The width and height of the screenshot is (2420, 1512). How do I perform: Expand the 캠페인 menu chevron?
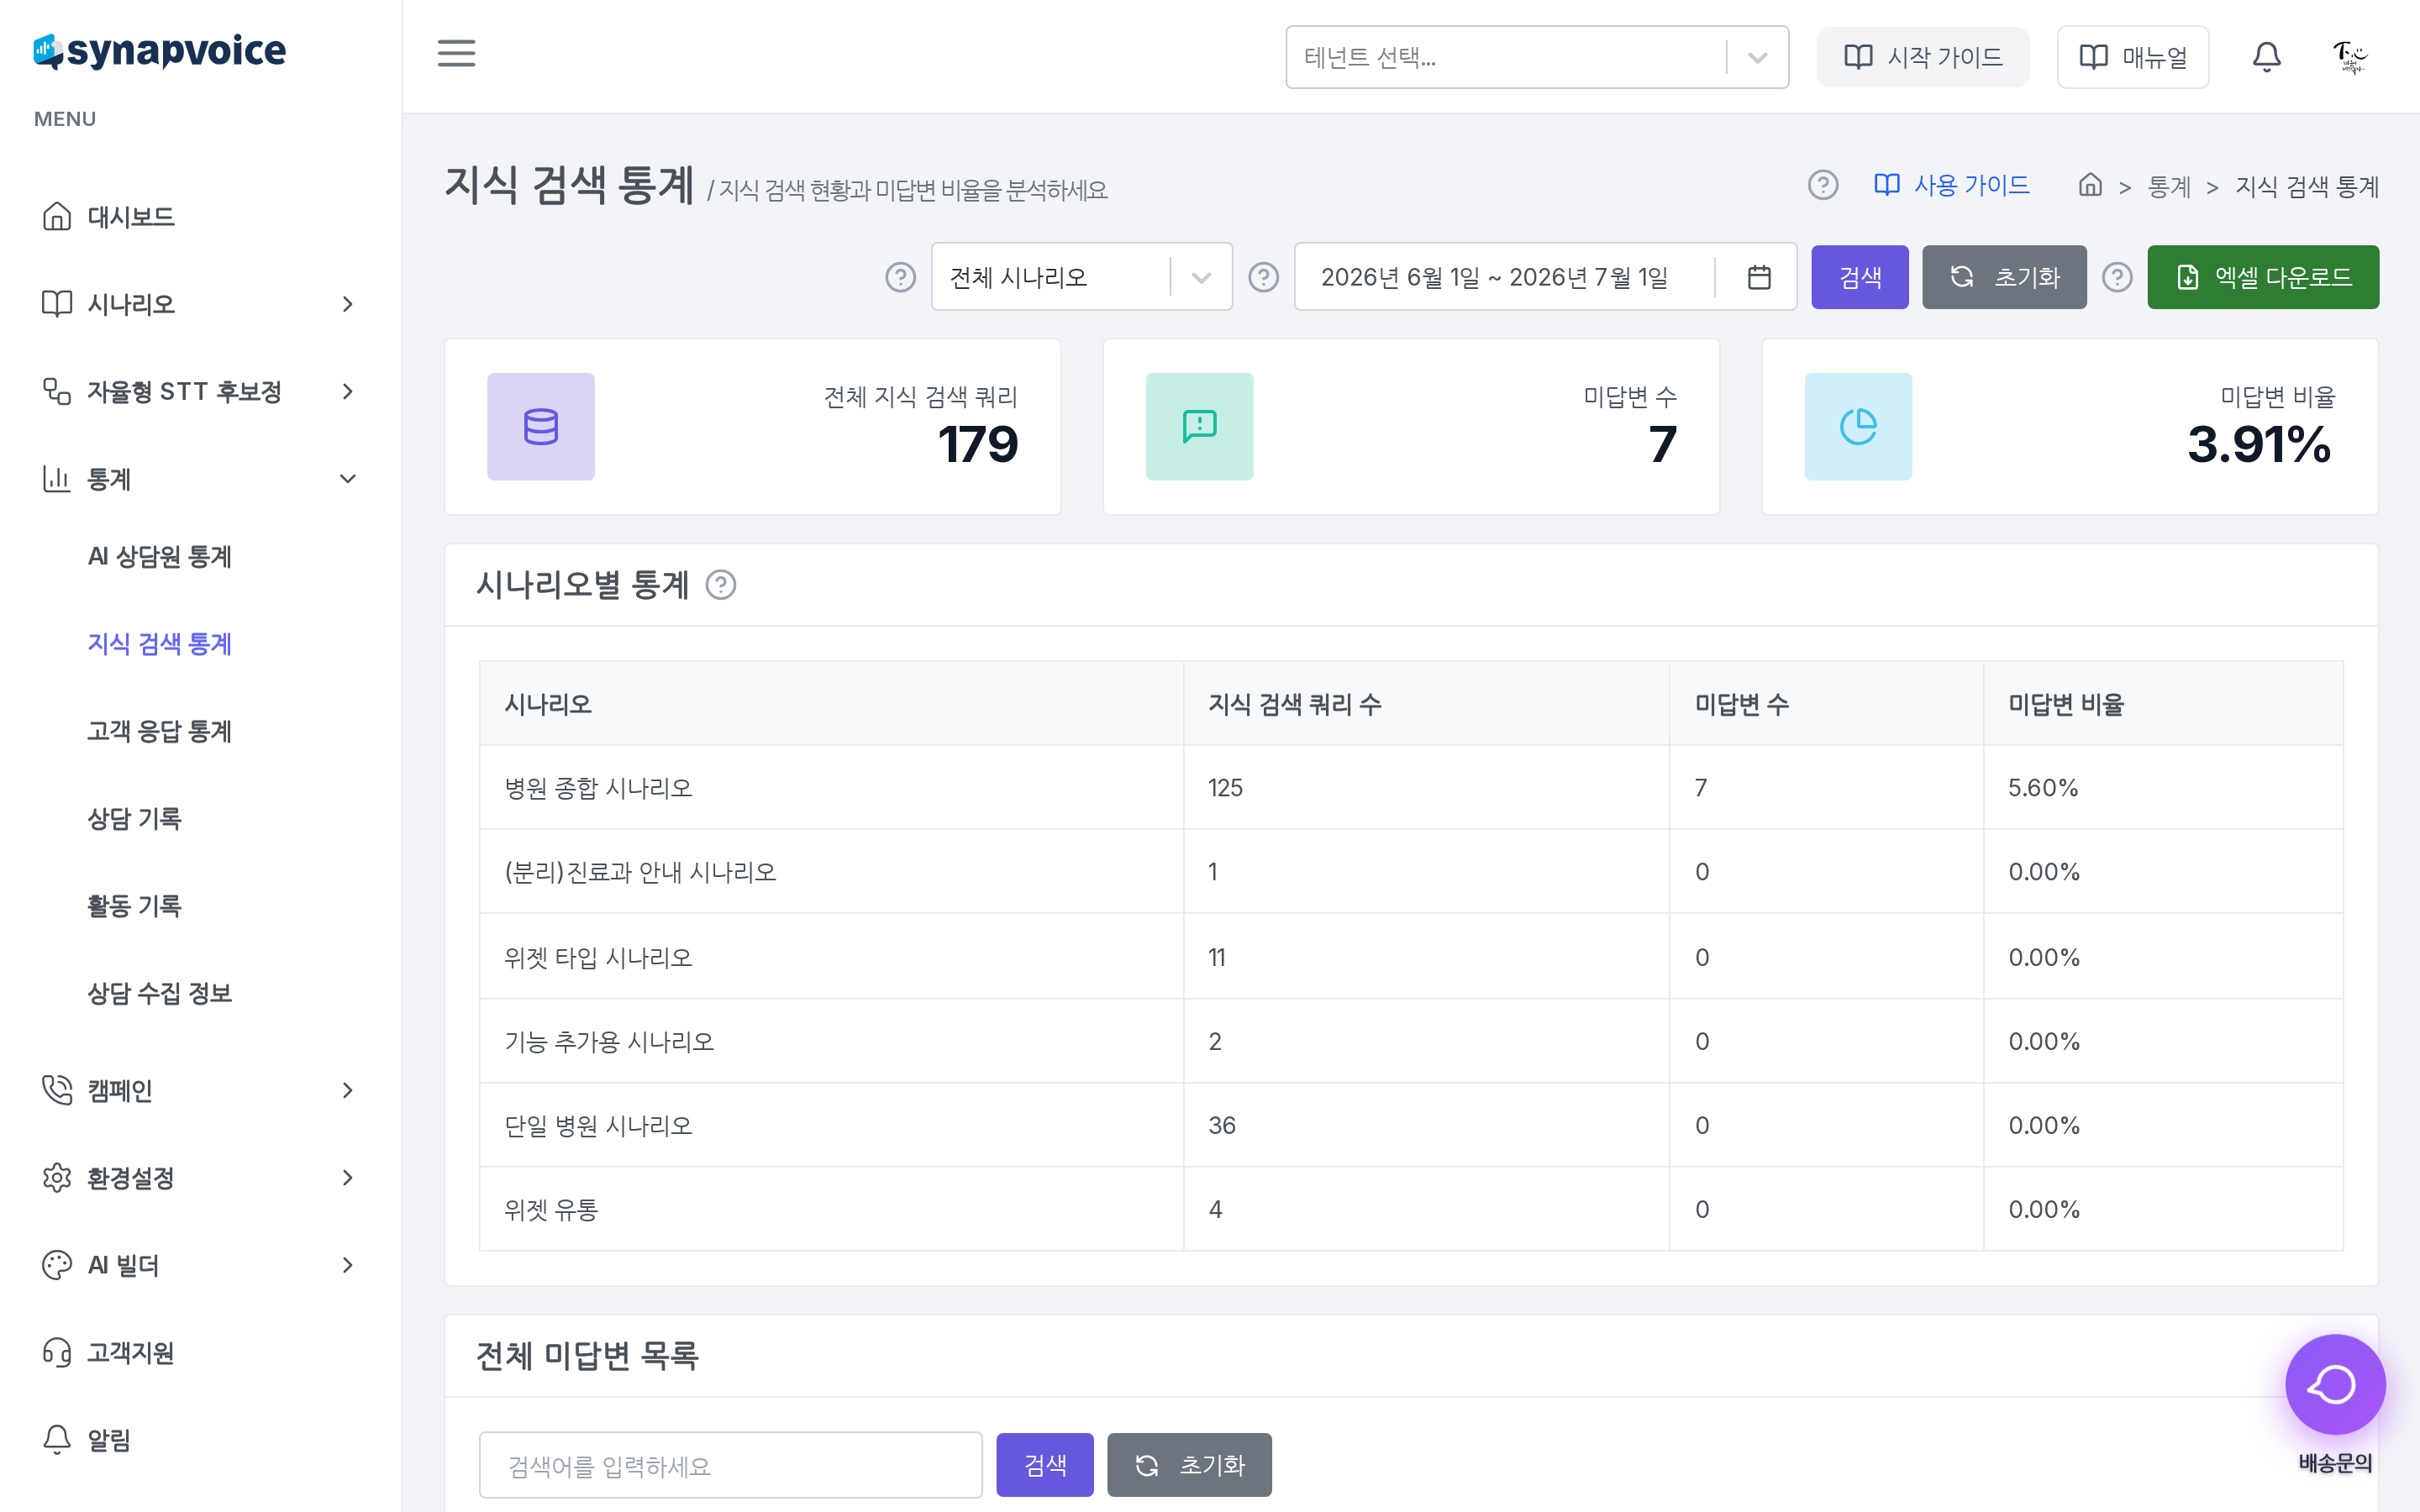click(348, 1090)
